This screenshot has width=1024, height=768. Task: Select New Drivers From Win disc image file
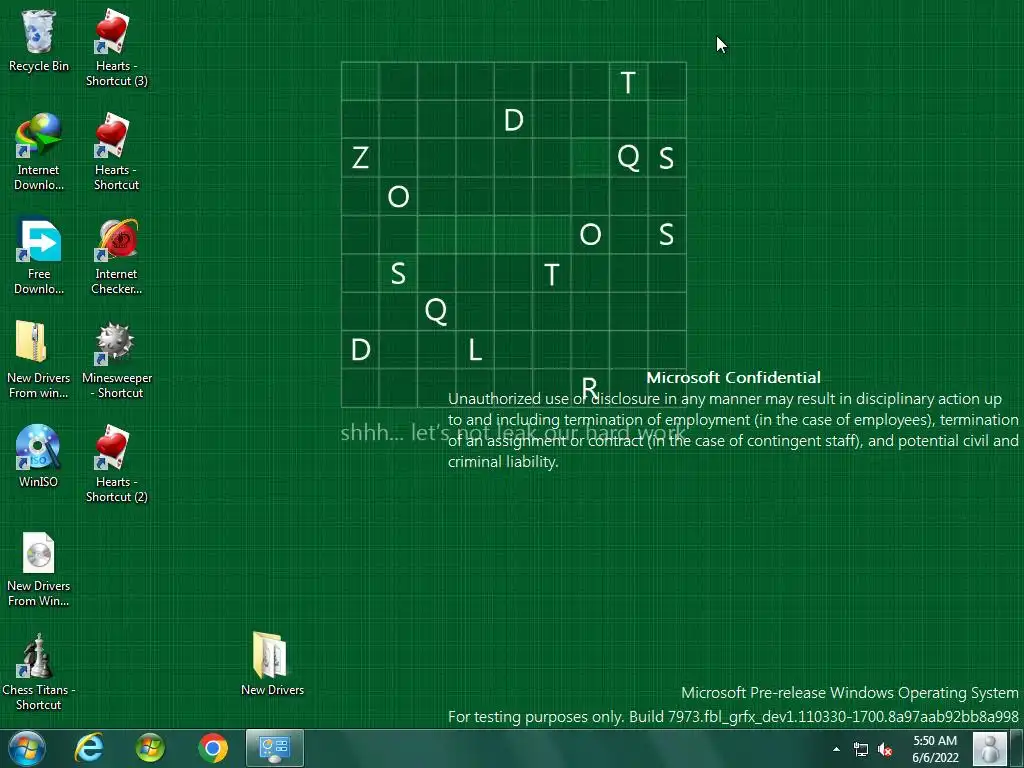39,569
